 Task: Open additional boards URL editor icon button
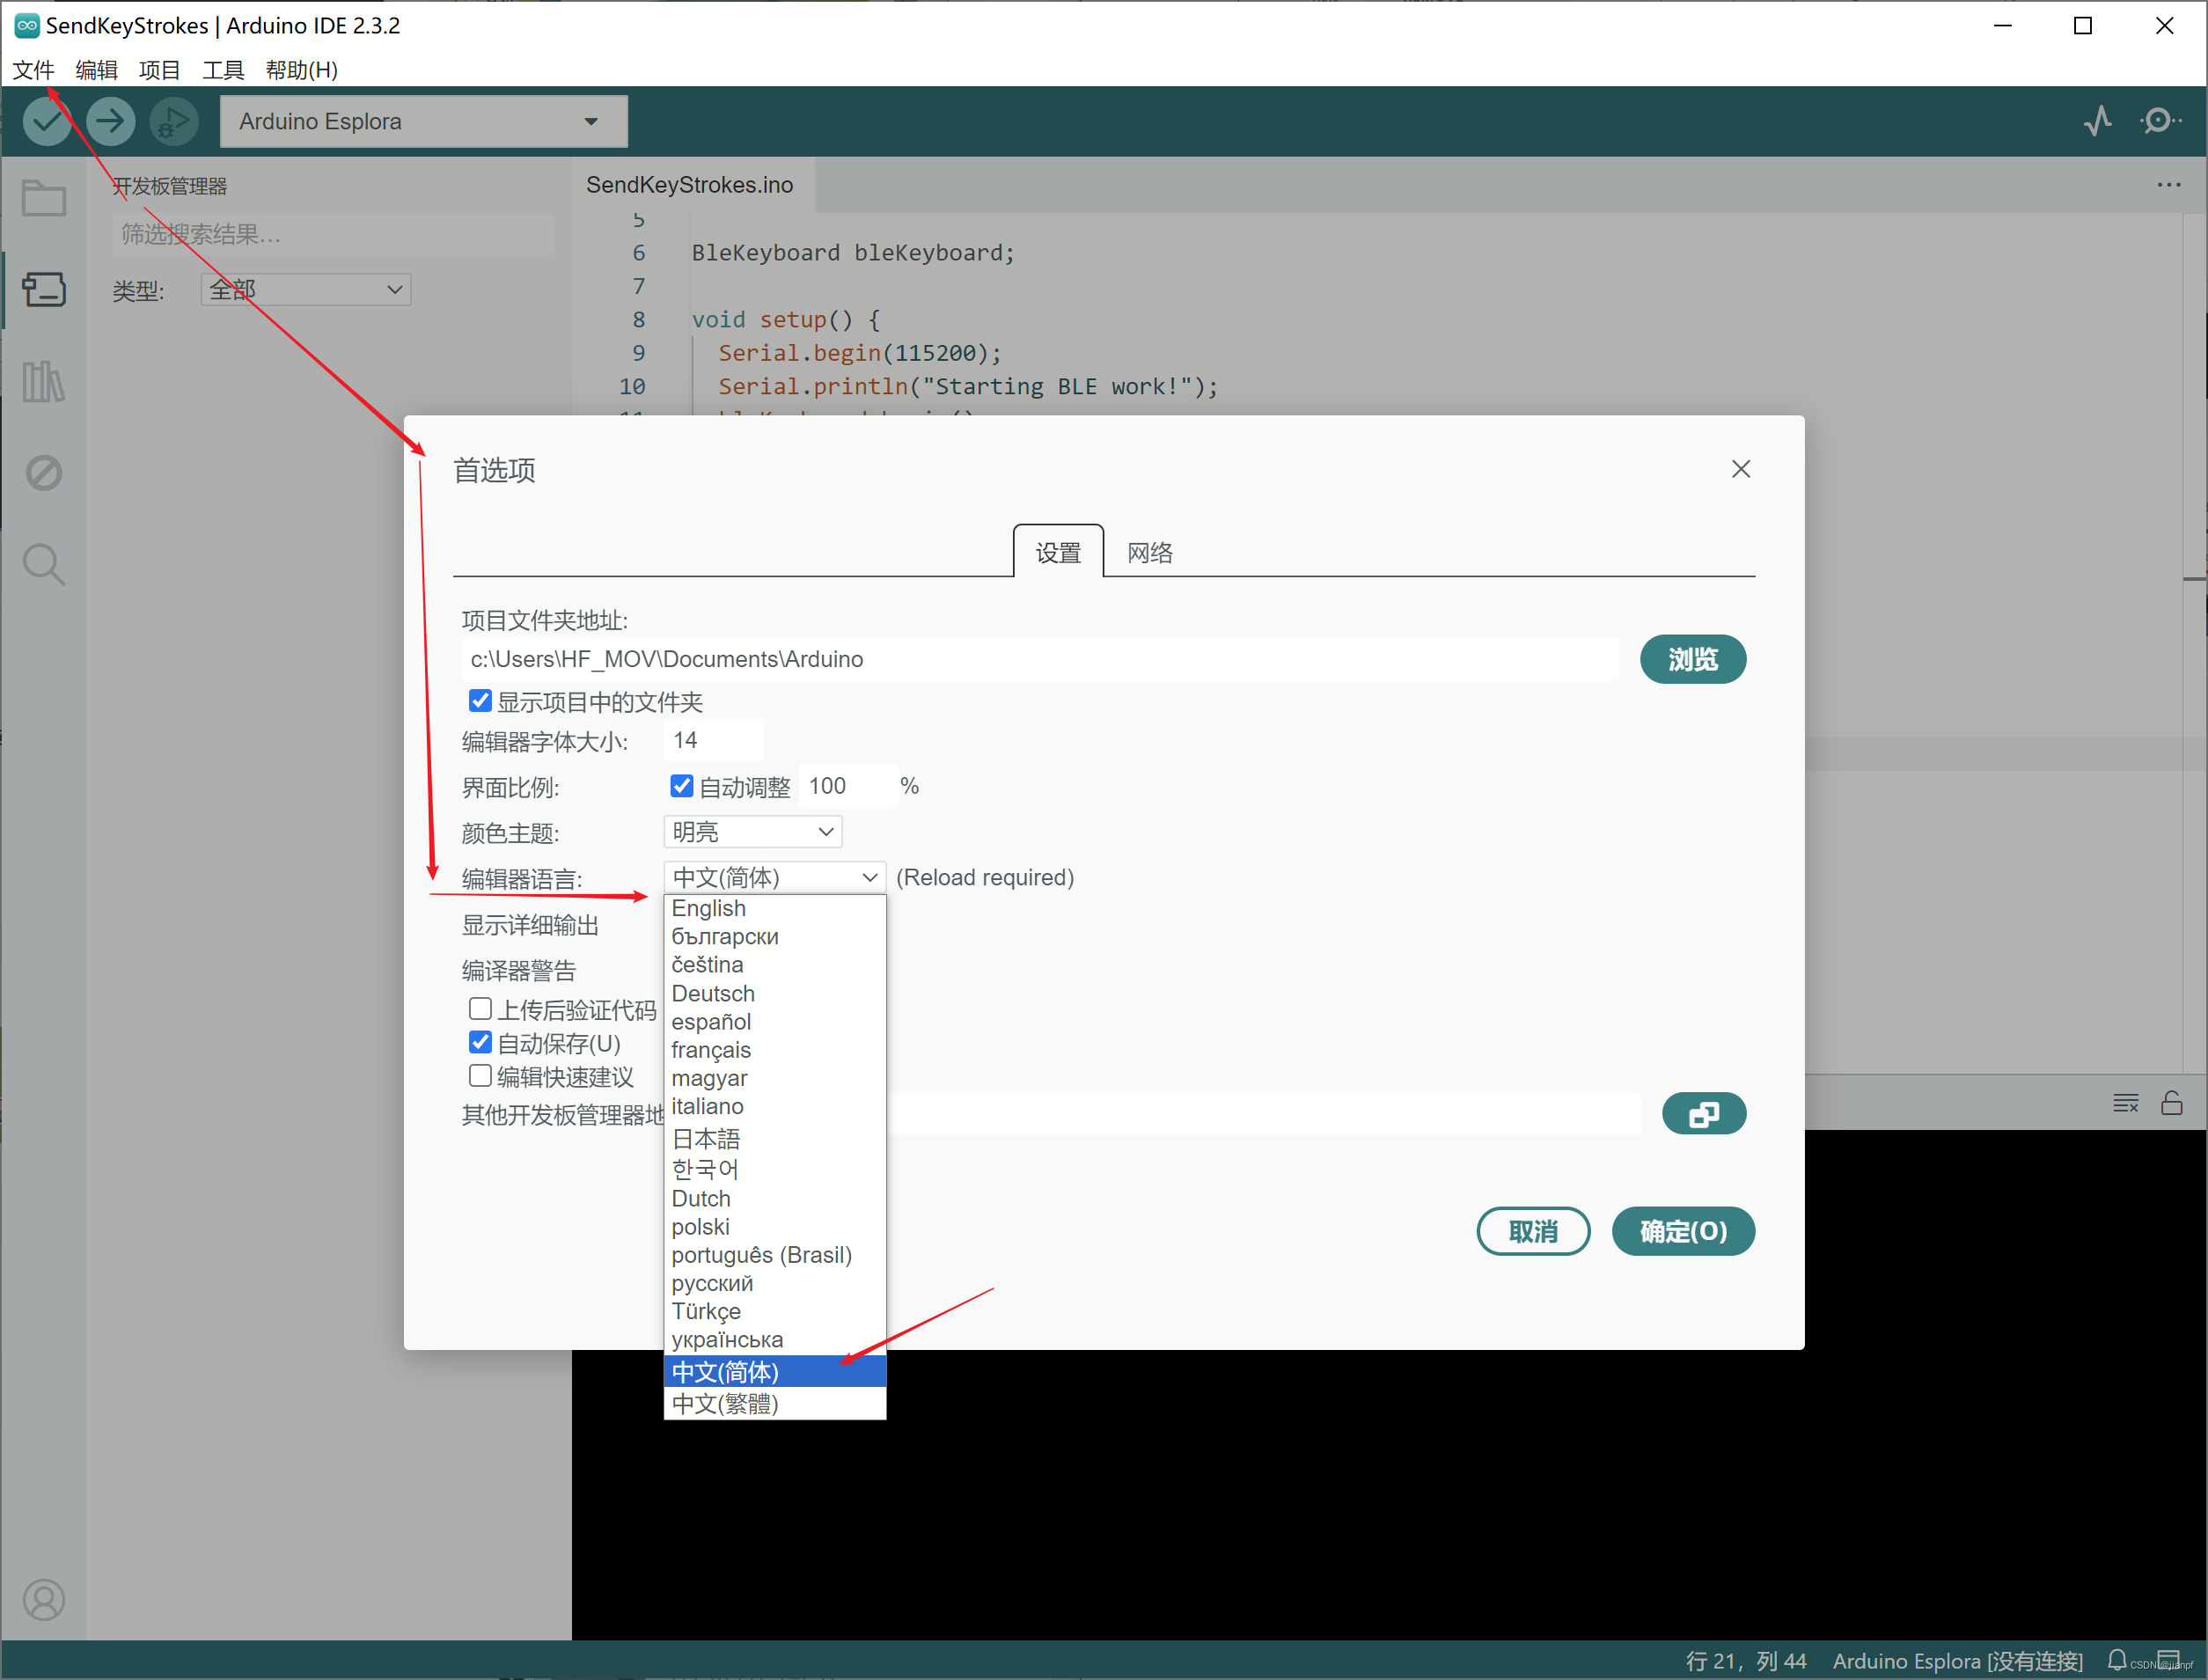coord(1704,1114)
